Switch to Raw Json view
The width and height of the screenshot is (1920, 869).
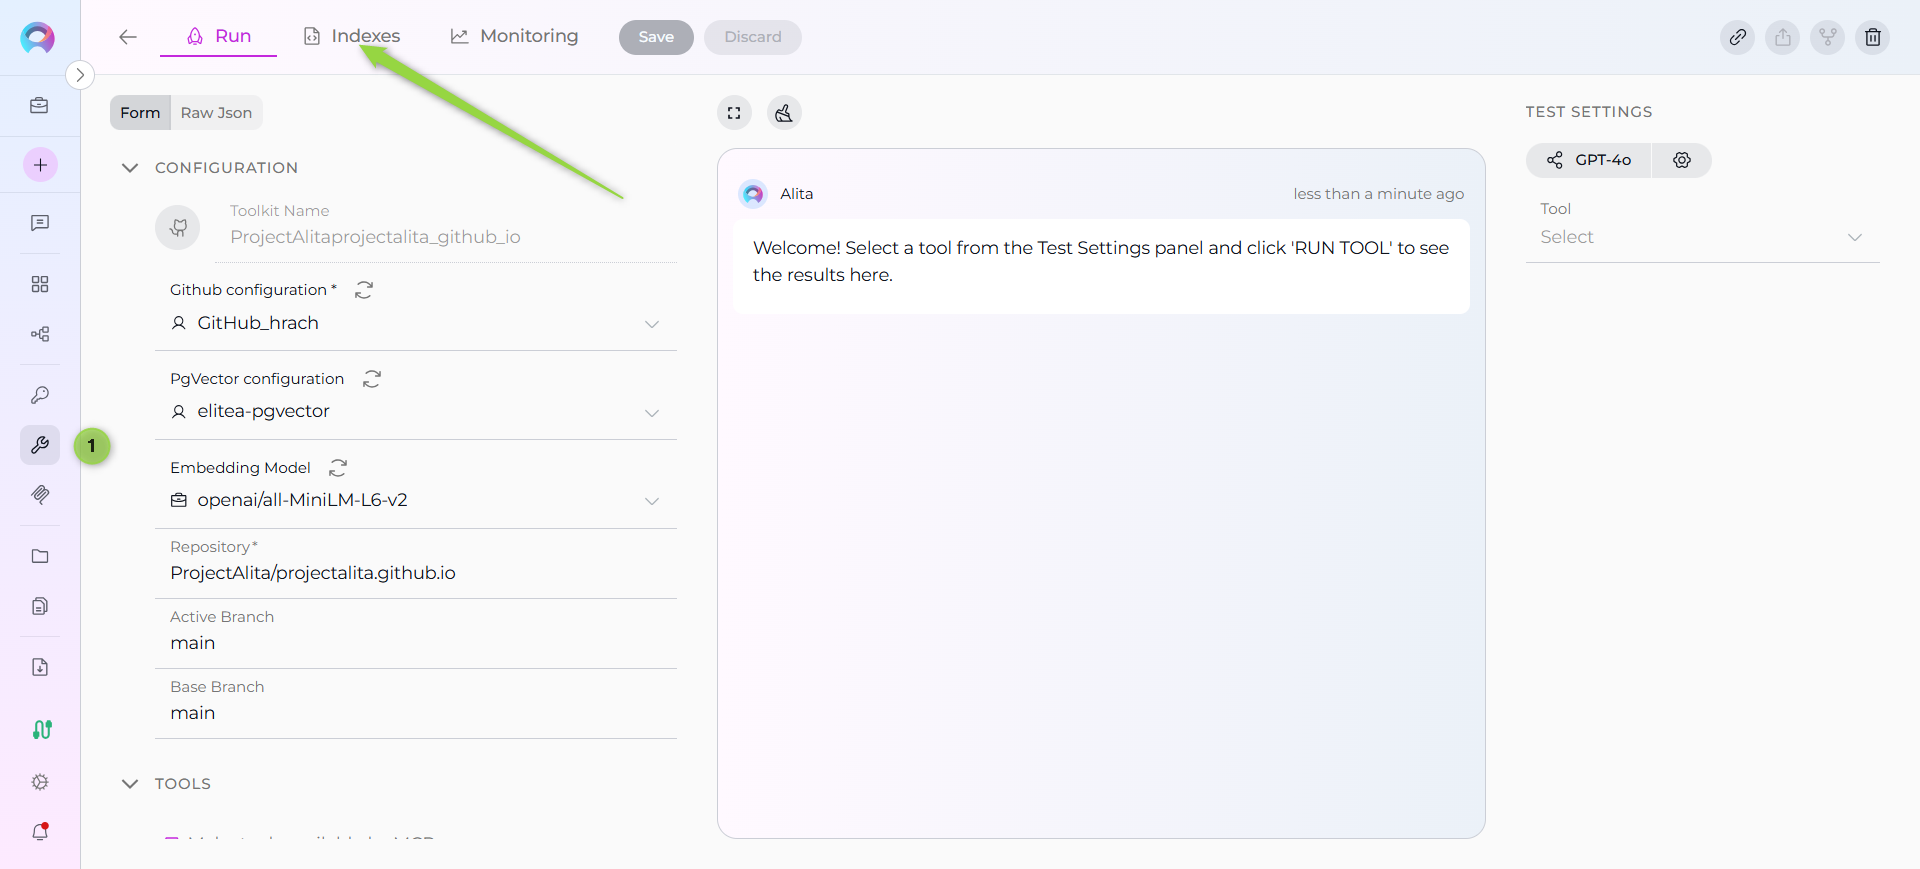[x=216, y=113]
